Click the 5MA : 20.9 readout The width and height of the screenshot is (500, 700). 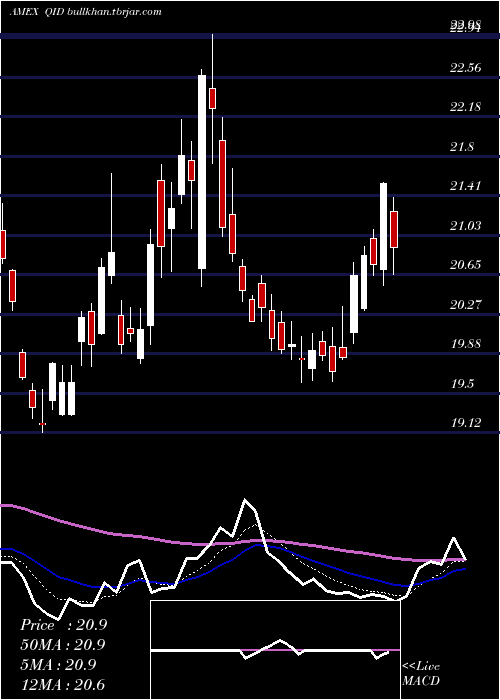click(58, 665)
